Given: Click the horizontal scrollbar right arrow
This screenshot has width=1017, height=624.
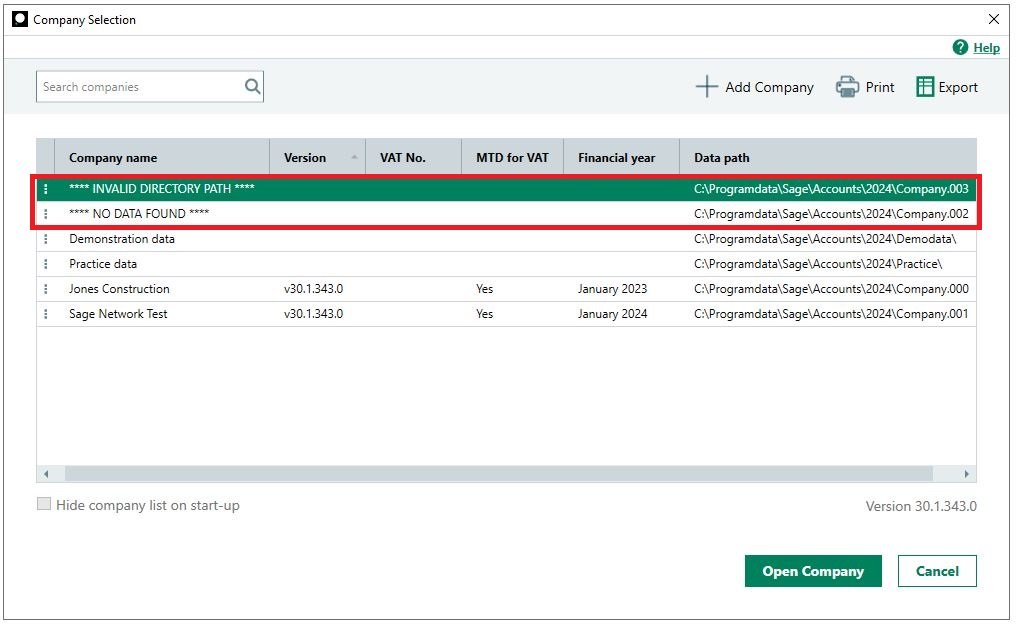Looking at the screenshot, I should pos(966,474).
